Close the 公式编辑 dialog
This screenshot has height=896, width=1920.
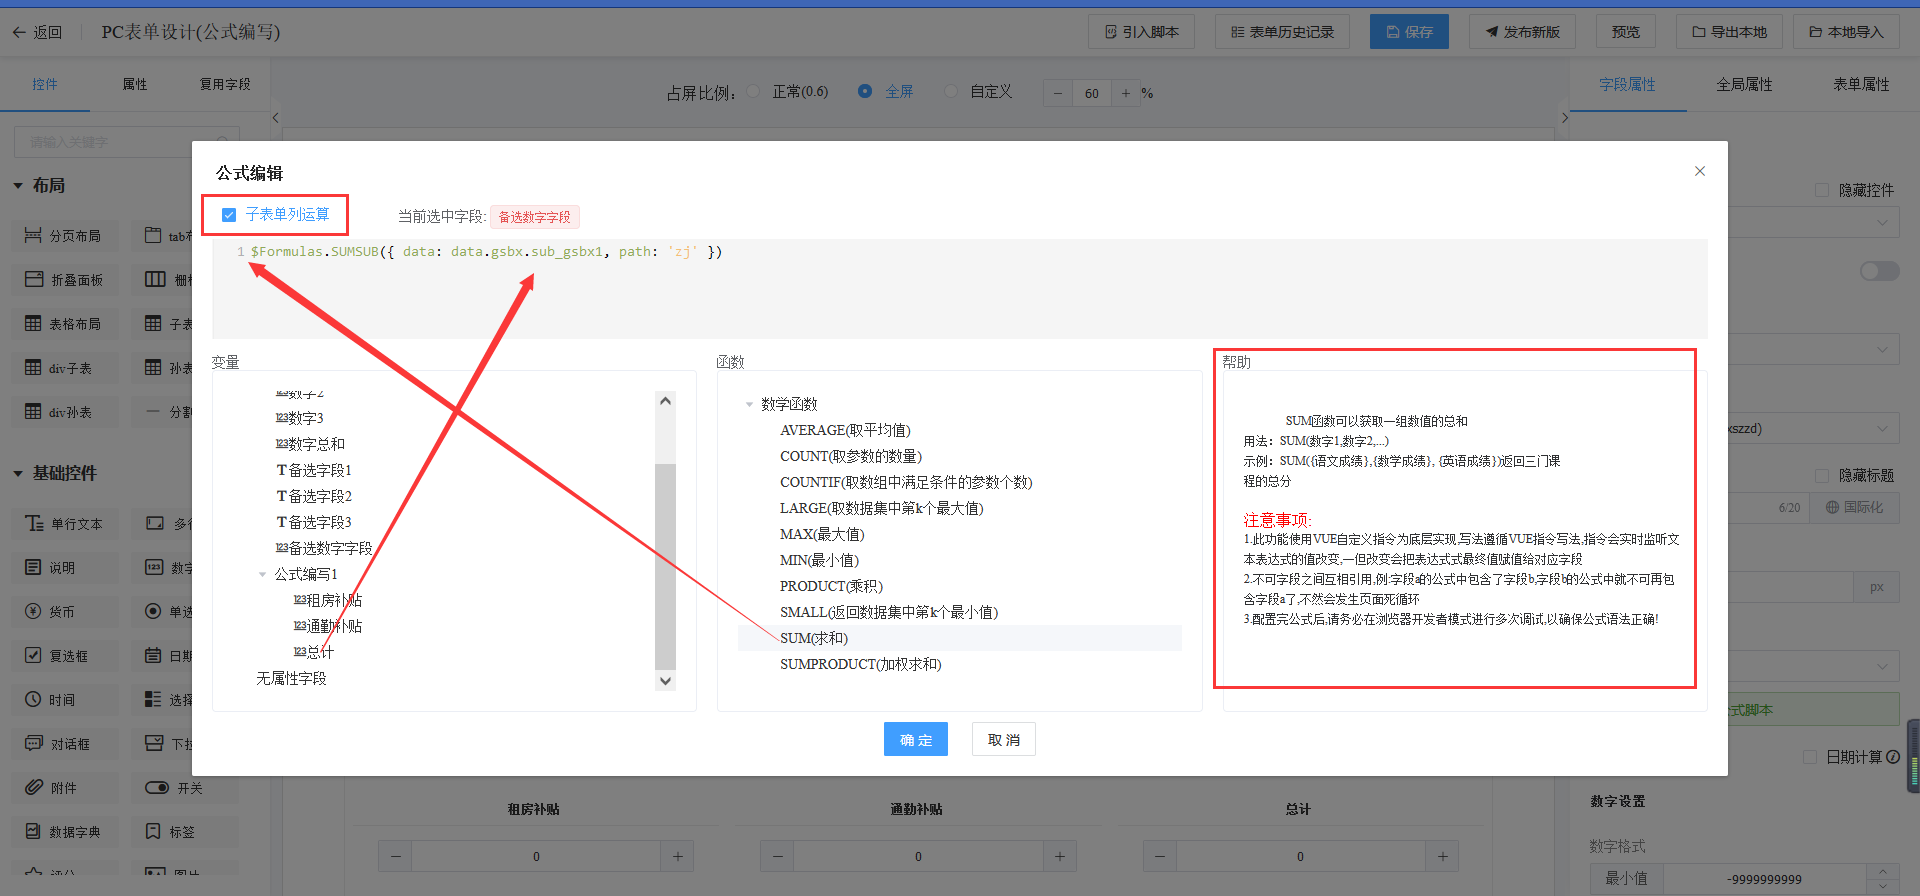pyautogui.click(x=1700, y=171)
